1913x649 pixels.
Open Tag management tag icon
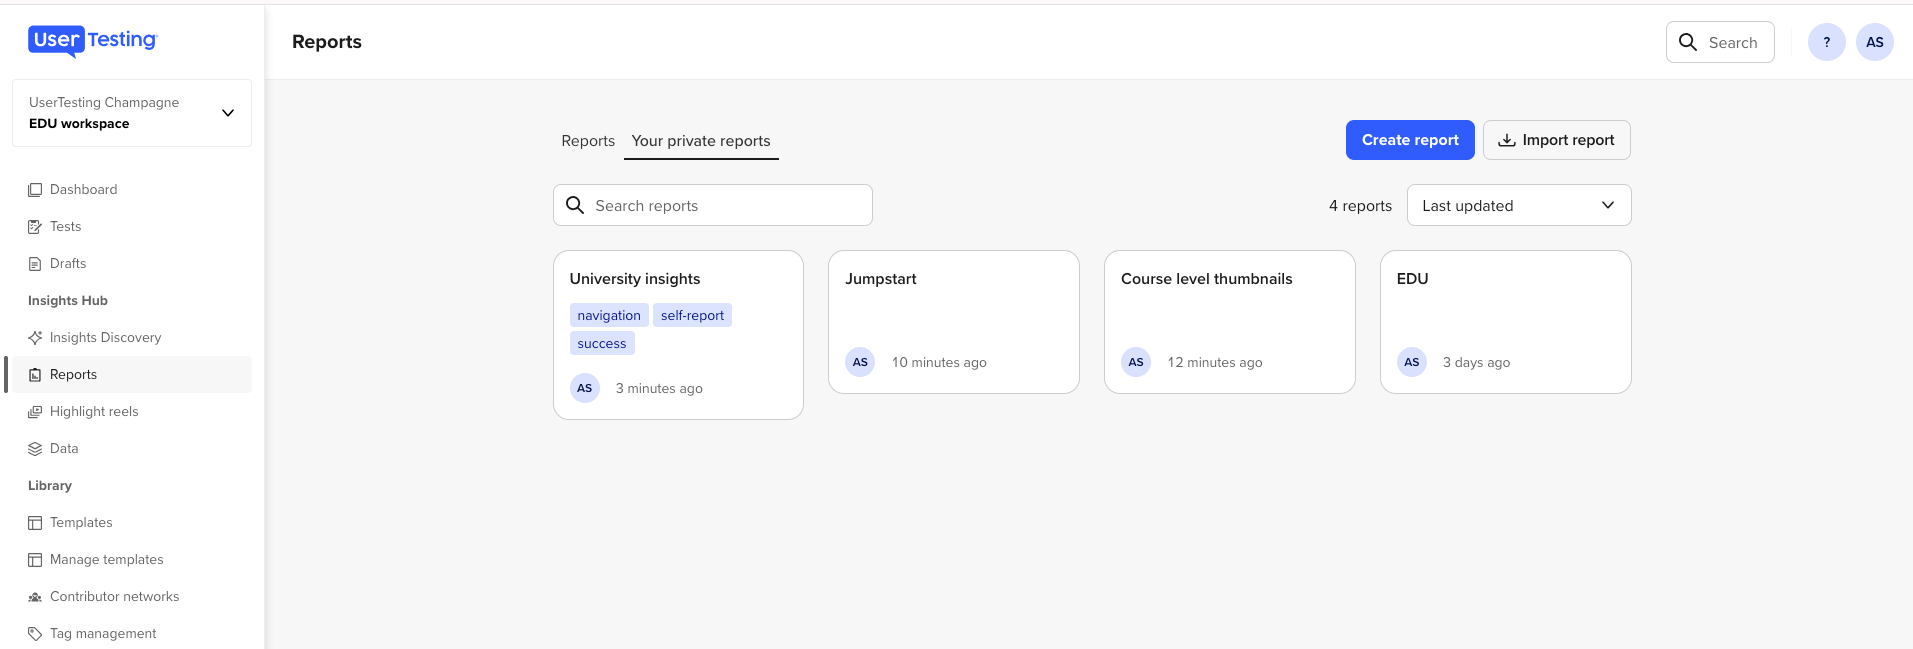click(x=35, y=634)
